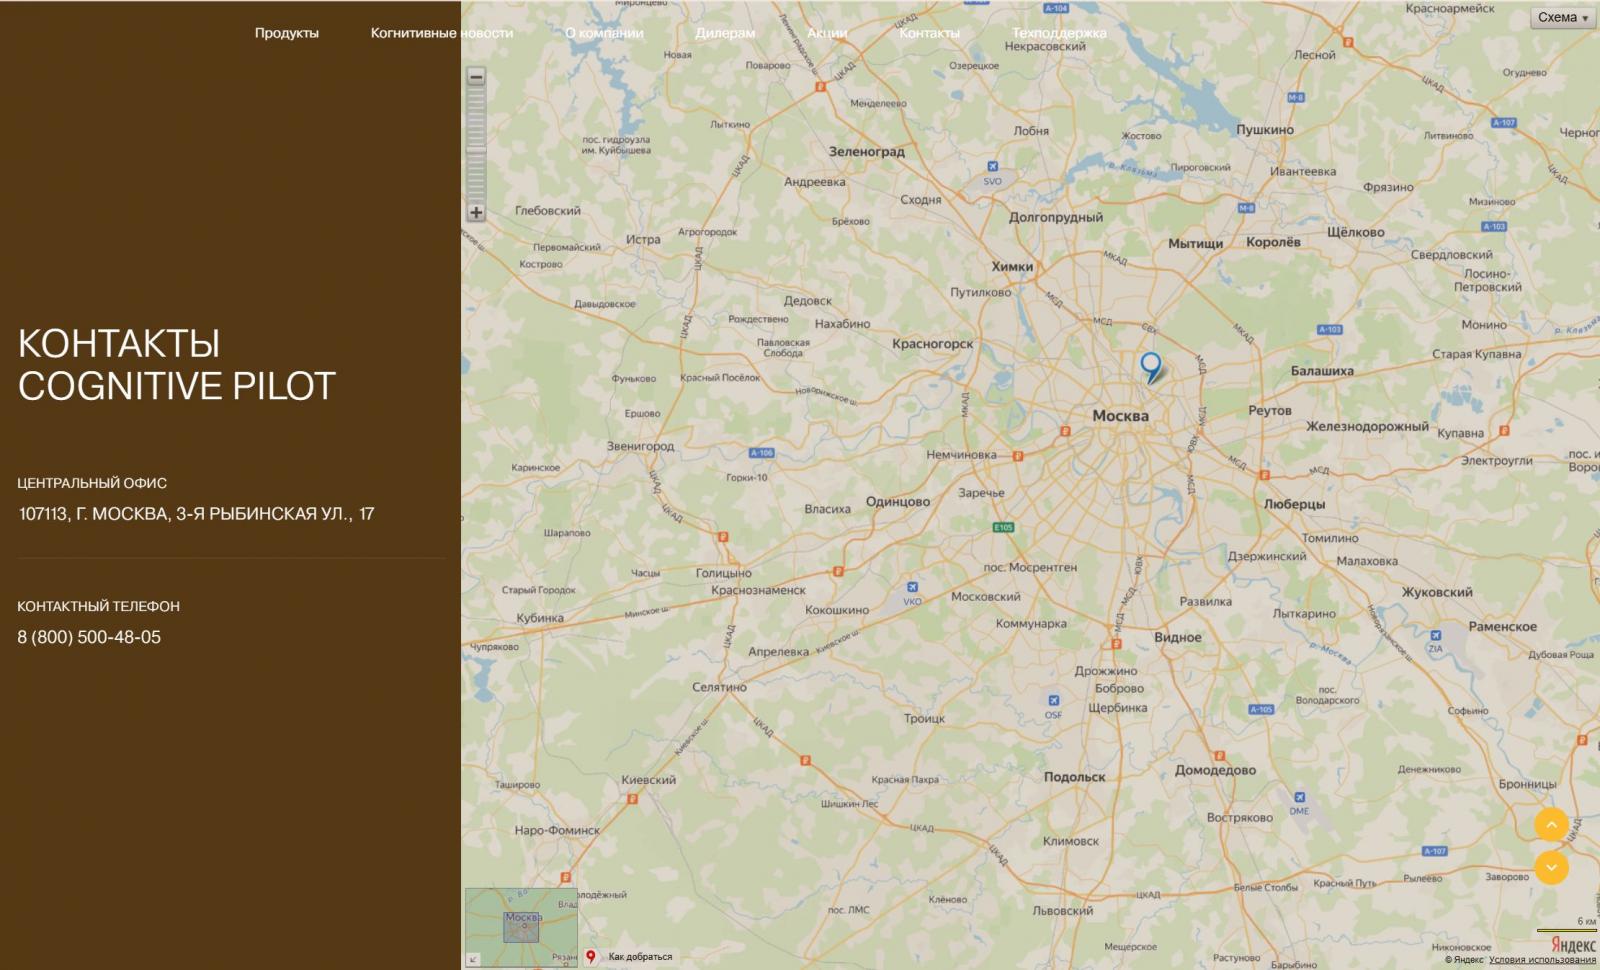Click the Климовск city label

1071,841
